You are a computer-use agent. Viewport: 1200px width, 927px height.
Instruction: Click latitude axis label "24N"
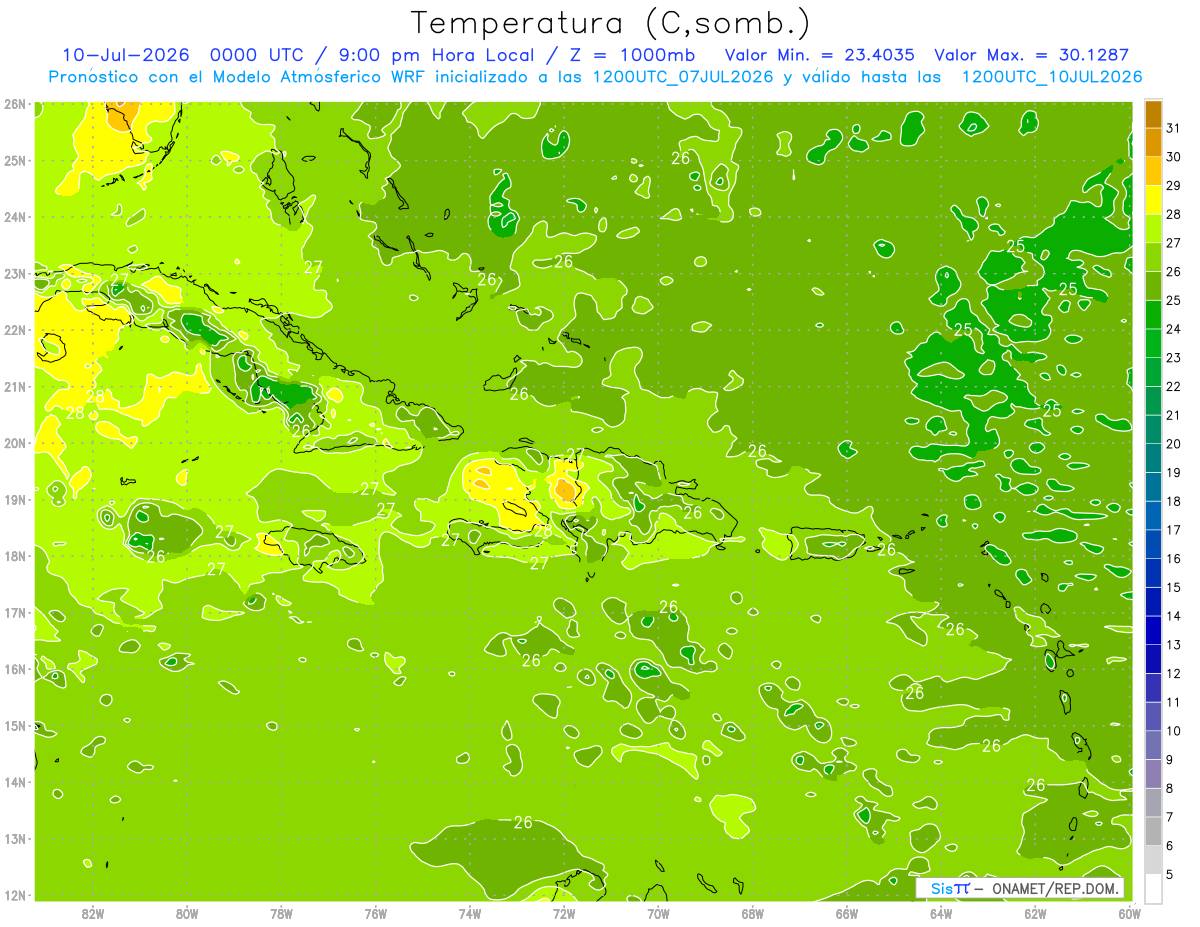[x=15, y=217]
